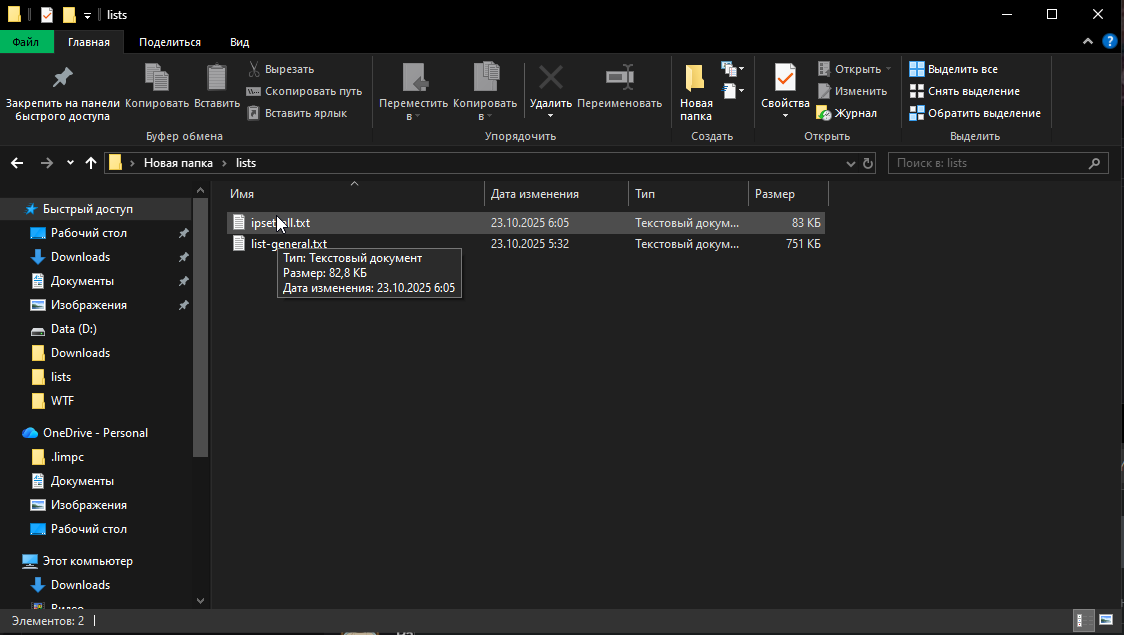Open Help question mark icon
Viewport: 1124px width, 635px height.
point(1109,42)
